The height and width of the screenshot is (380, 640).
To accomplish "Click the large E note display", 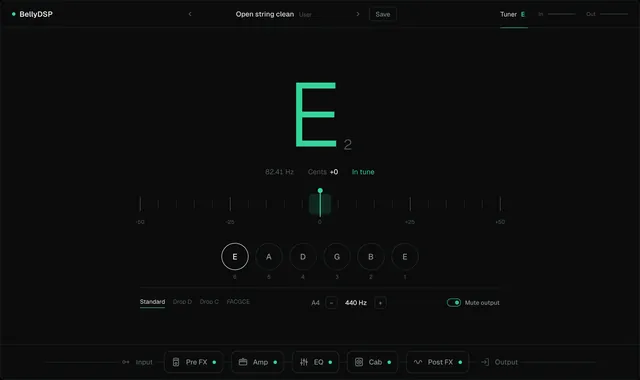I will point(316,115).
